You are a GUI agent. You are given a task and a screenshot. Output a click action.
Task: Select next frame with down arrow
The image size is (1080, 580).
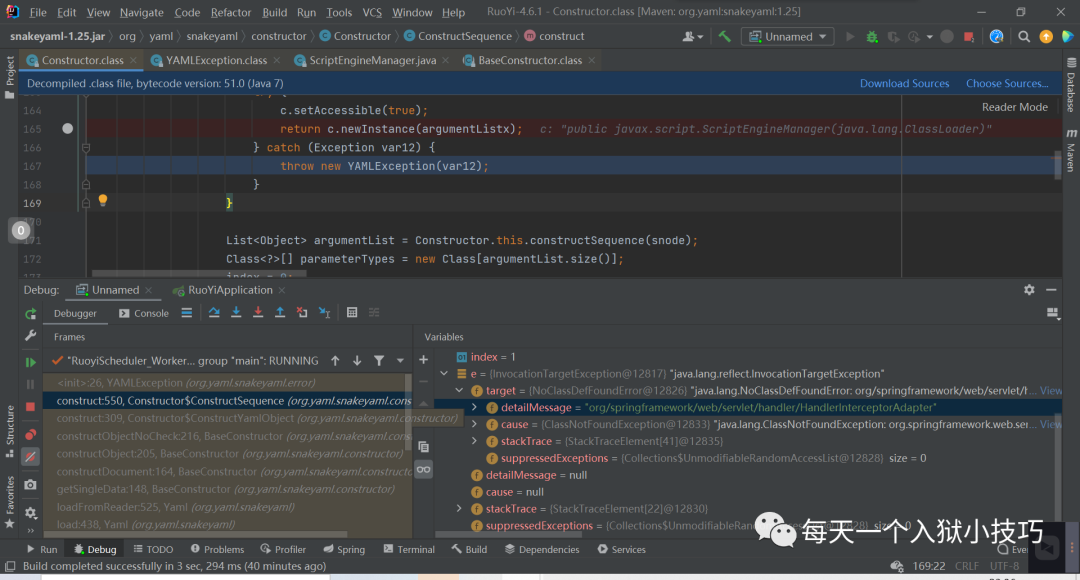click(x=357, y=360)
